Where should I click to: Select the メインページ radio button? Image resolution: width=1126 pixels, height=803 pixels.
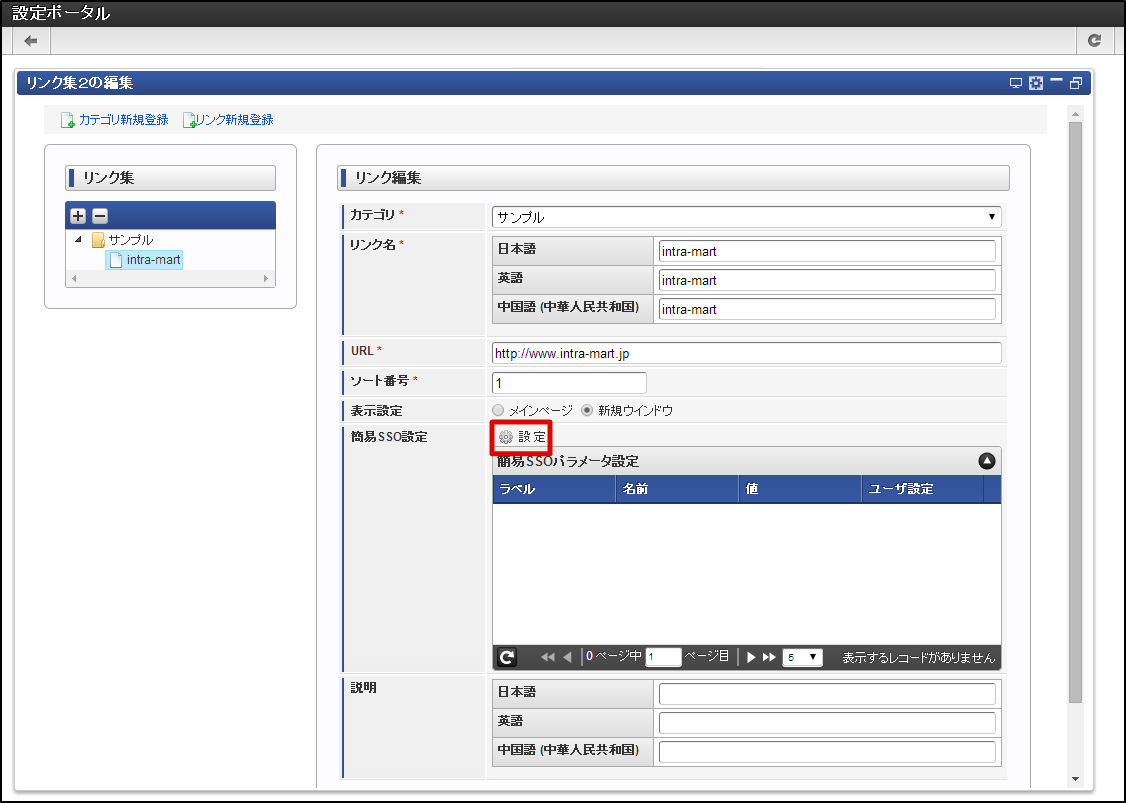coord(498,410)
